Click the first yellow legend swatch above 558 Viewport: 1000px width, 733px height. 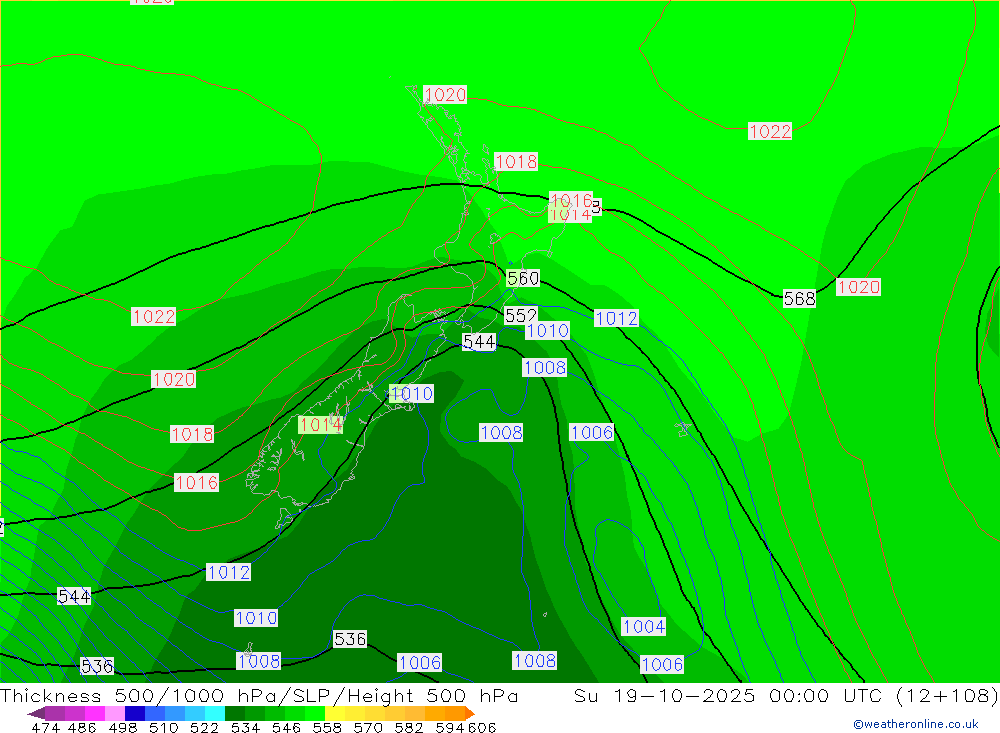click(x=335, y=713)
